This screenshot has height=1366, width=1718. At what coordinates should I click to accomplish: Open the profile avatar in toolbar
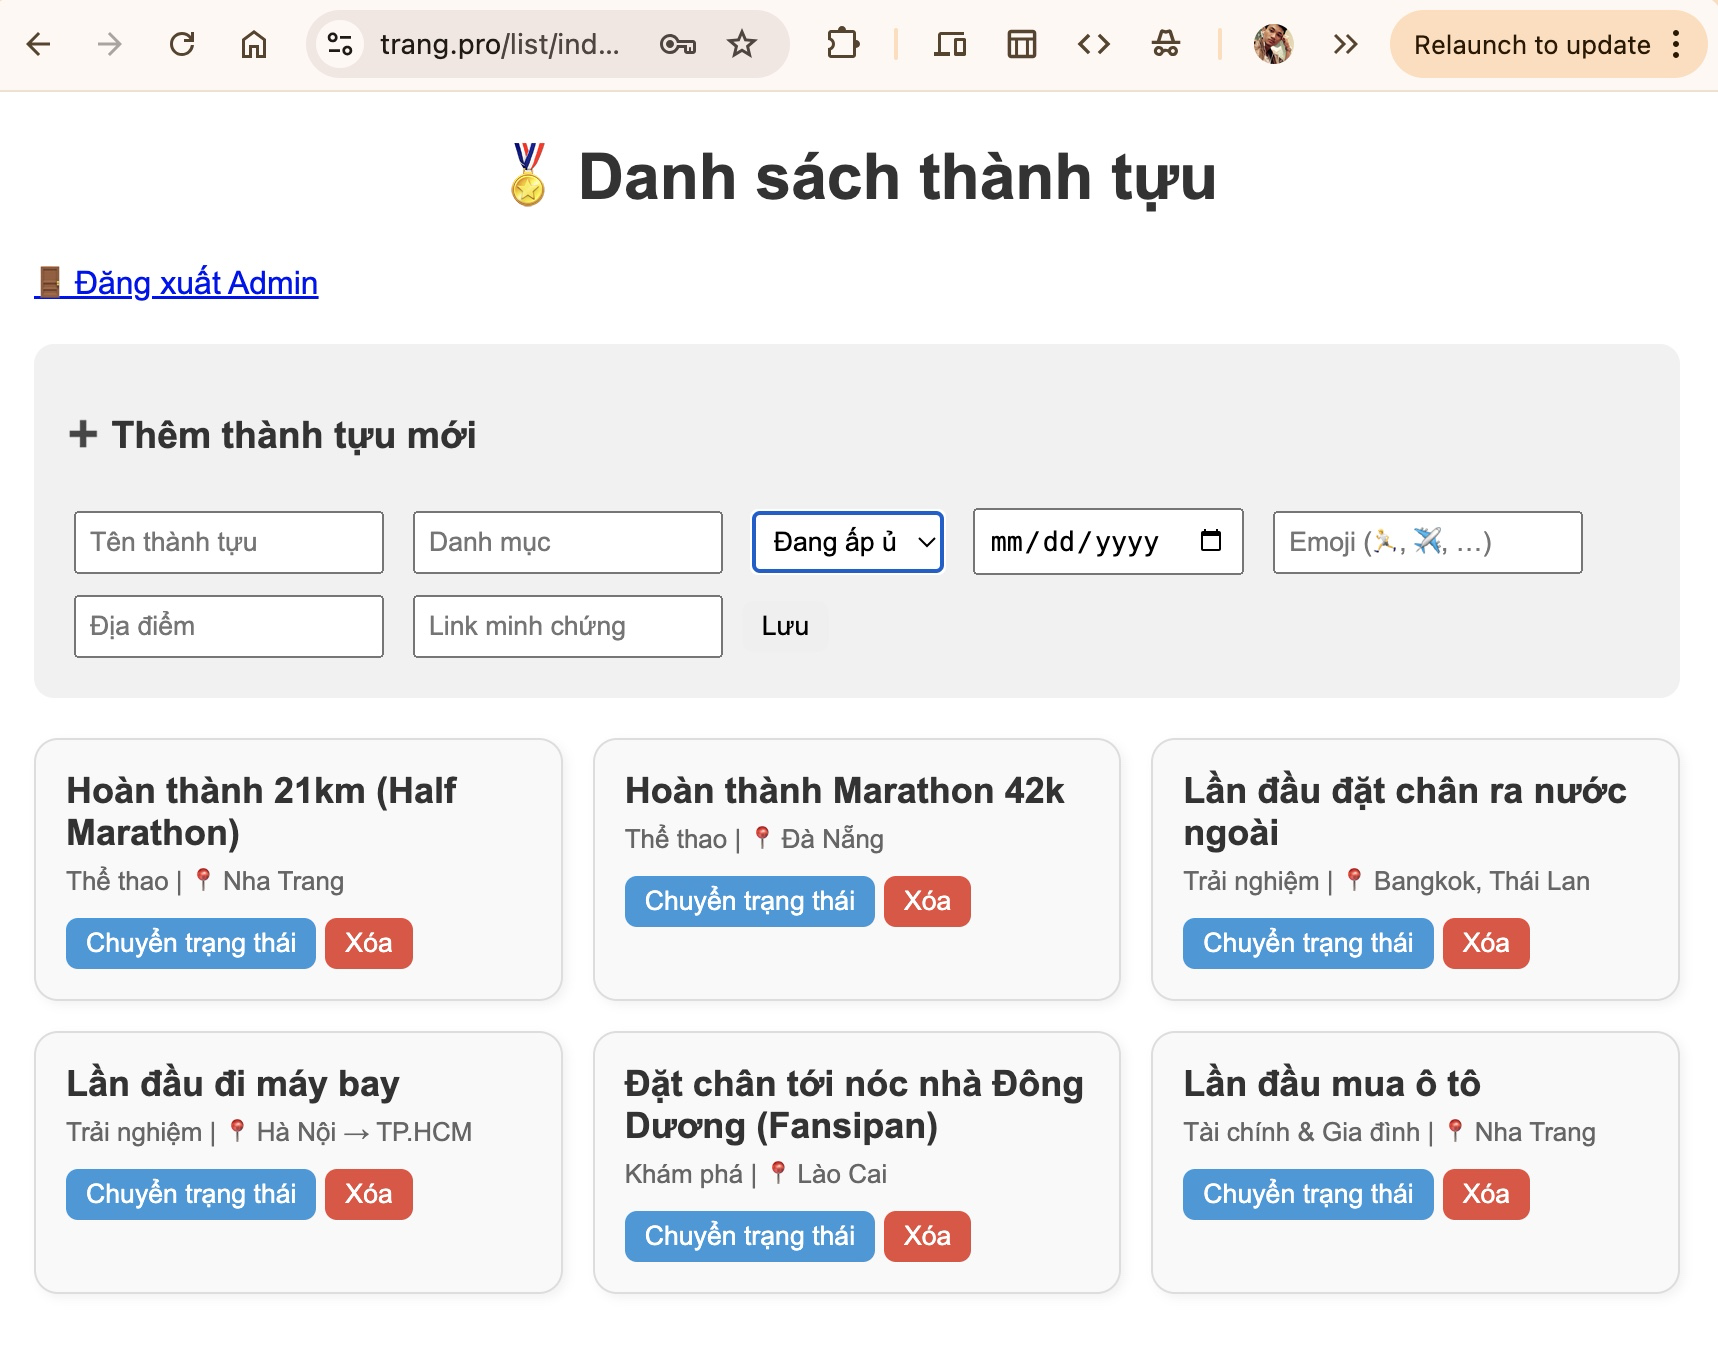tap(1273, 44)
